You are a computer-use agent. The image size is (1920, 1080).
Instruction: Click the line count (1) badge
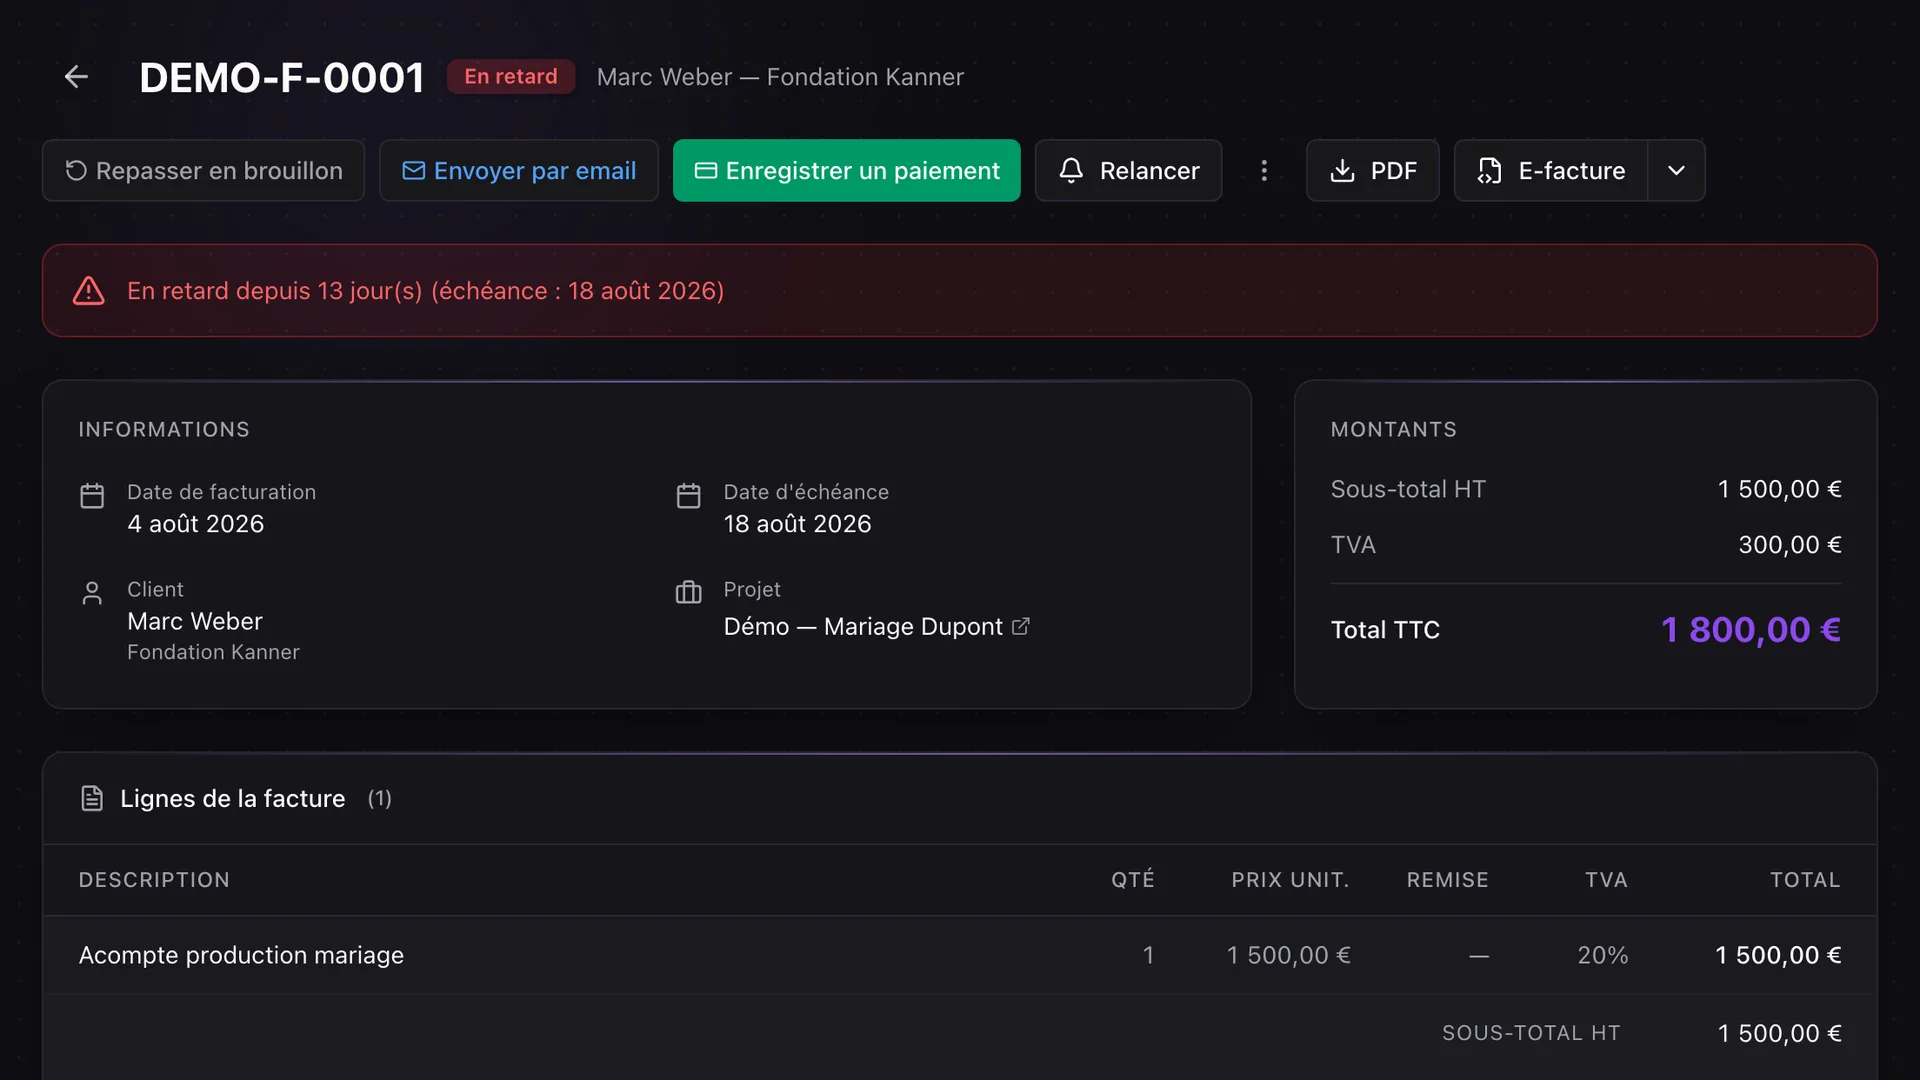[x=379, y=799]
